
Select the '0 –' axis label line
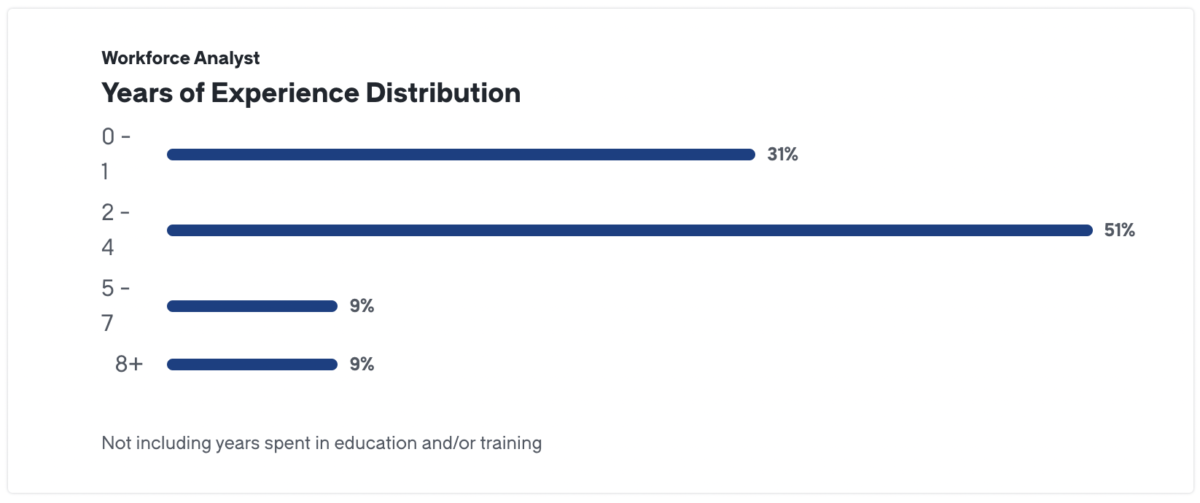pyautogui.click(x=116, y=137)
